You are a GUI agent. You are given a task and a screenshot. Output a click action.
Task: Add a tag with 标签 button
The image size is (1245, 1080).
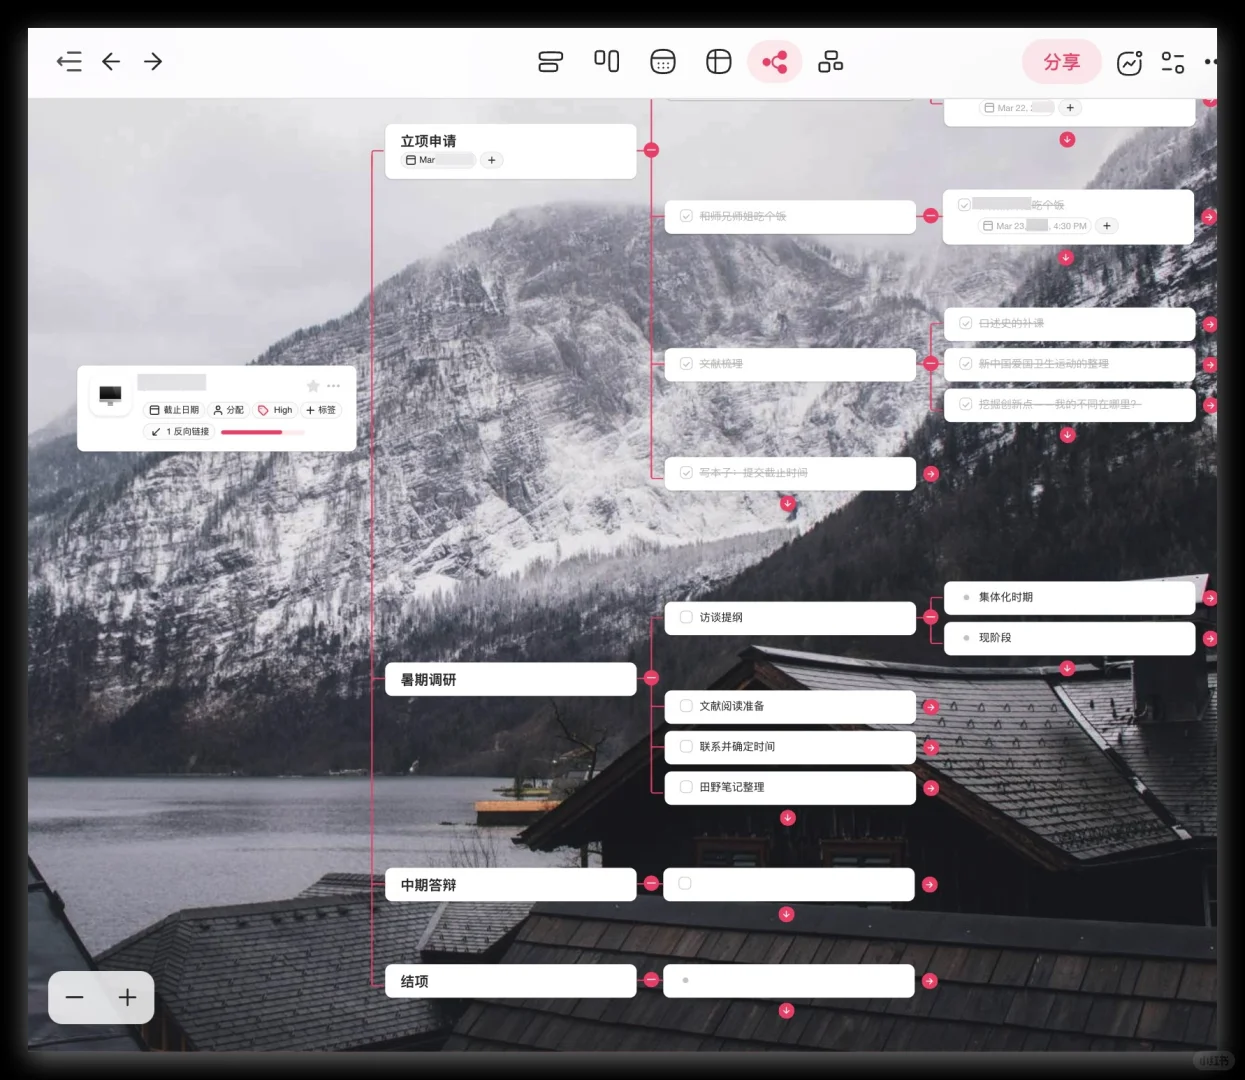[x=321, y=410]
